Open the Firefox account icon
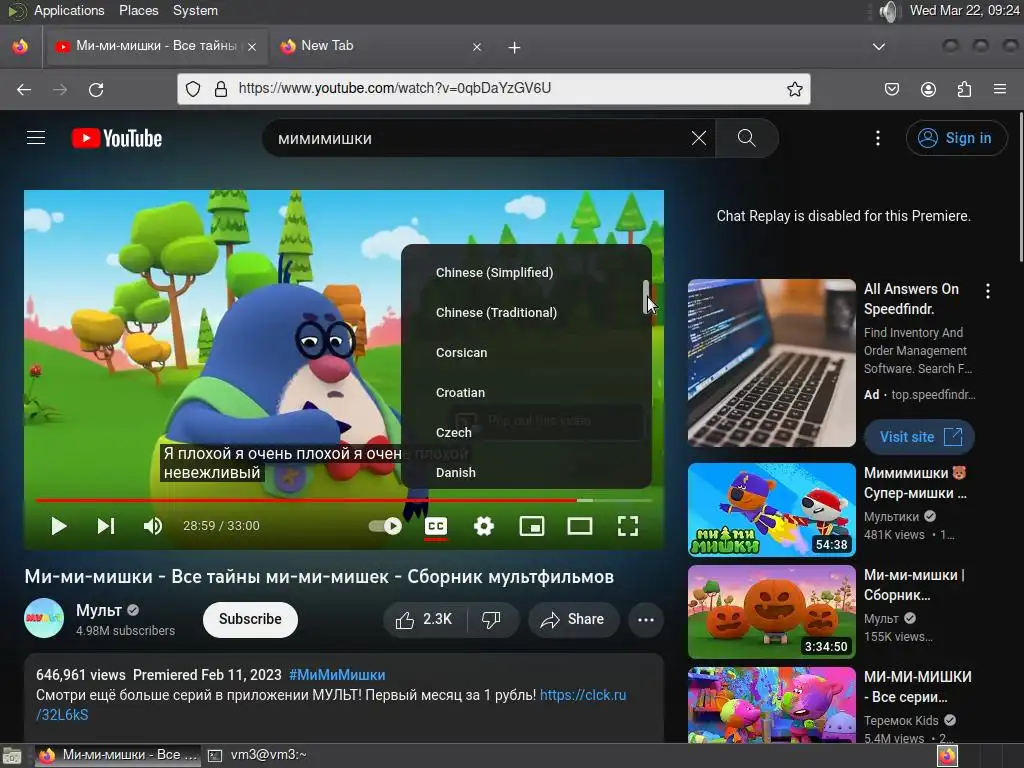Image resolution: width=1024 pixels, height=768 pixels. [x=928, y=89]
